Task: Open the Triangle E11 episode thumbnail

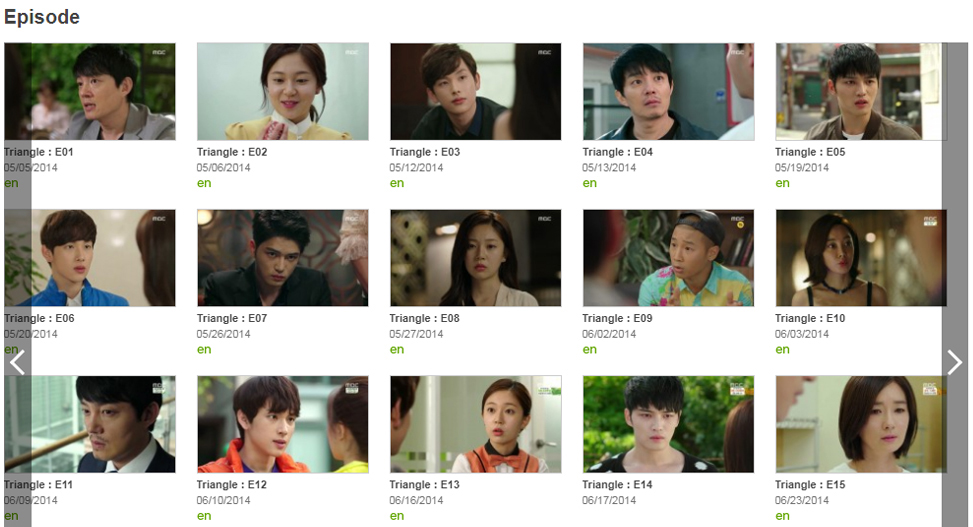Action: coord(90,424)
